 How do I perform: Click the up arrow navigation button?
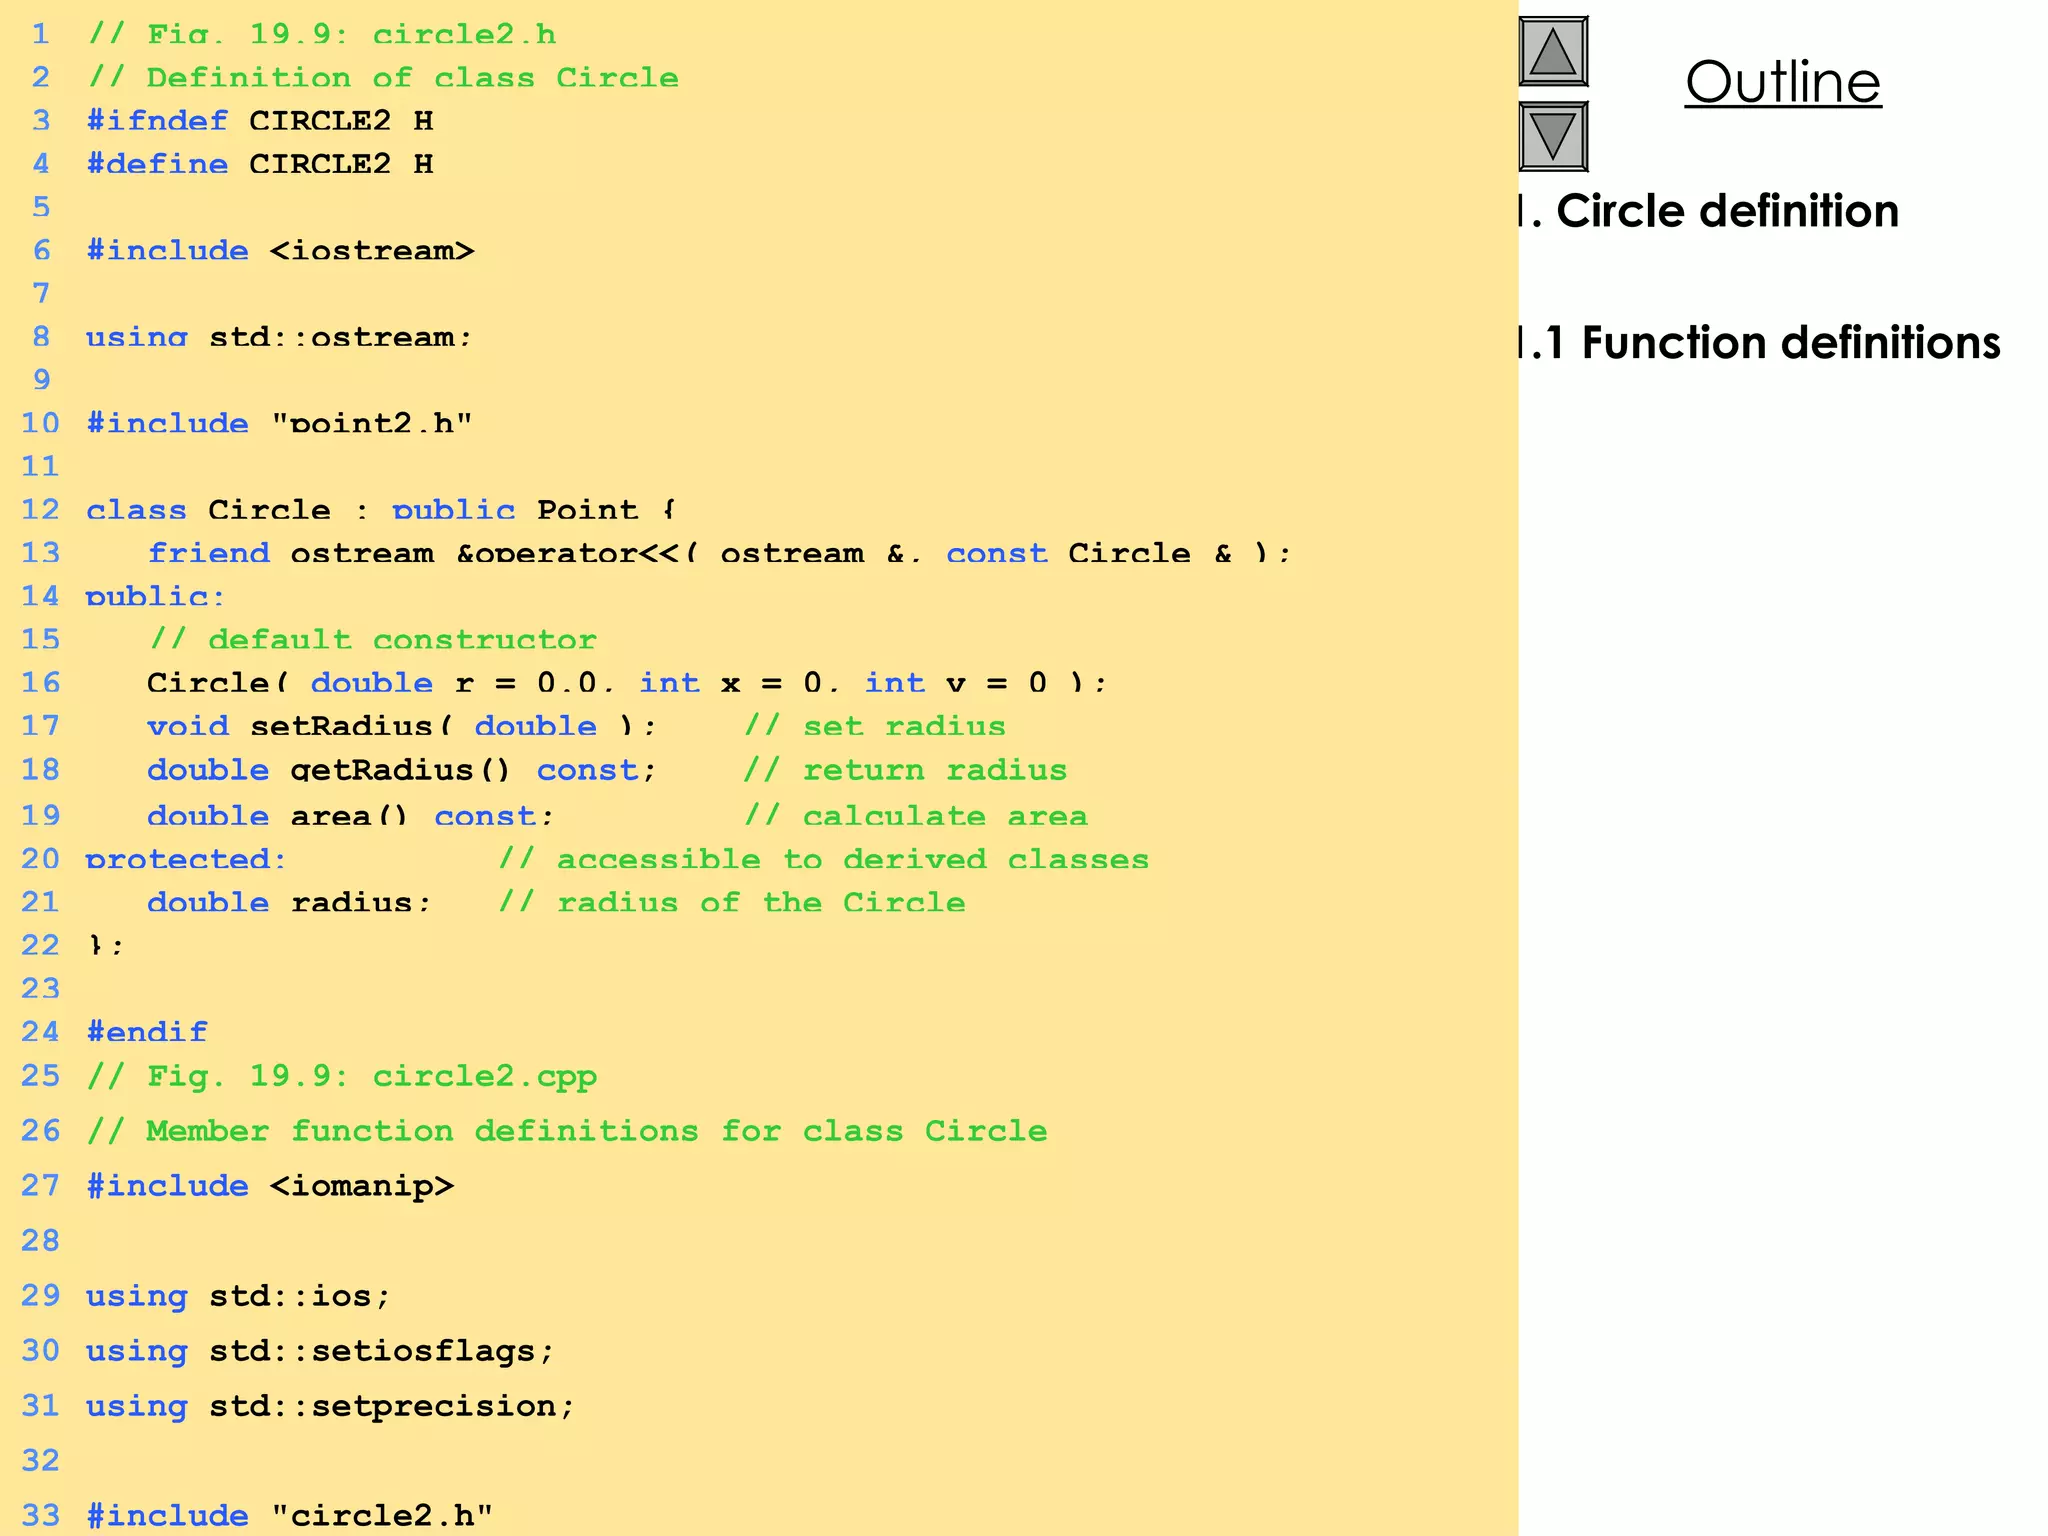point(1553,51)
